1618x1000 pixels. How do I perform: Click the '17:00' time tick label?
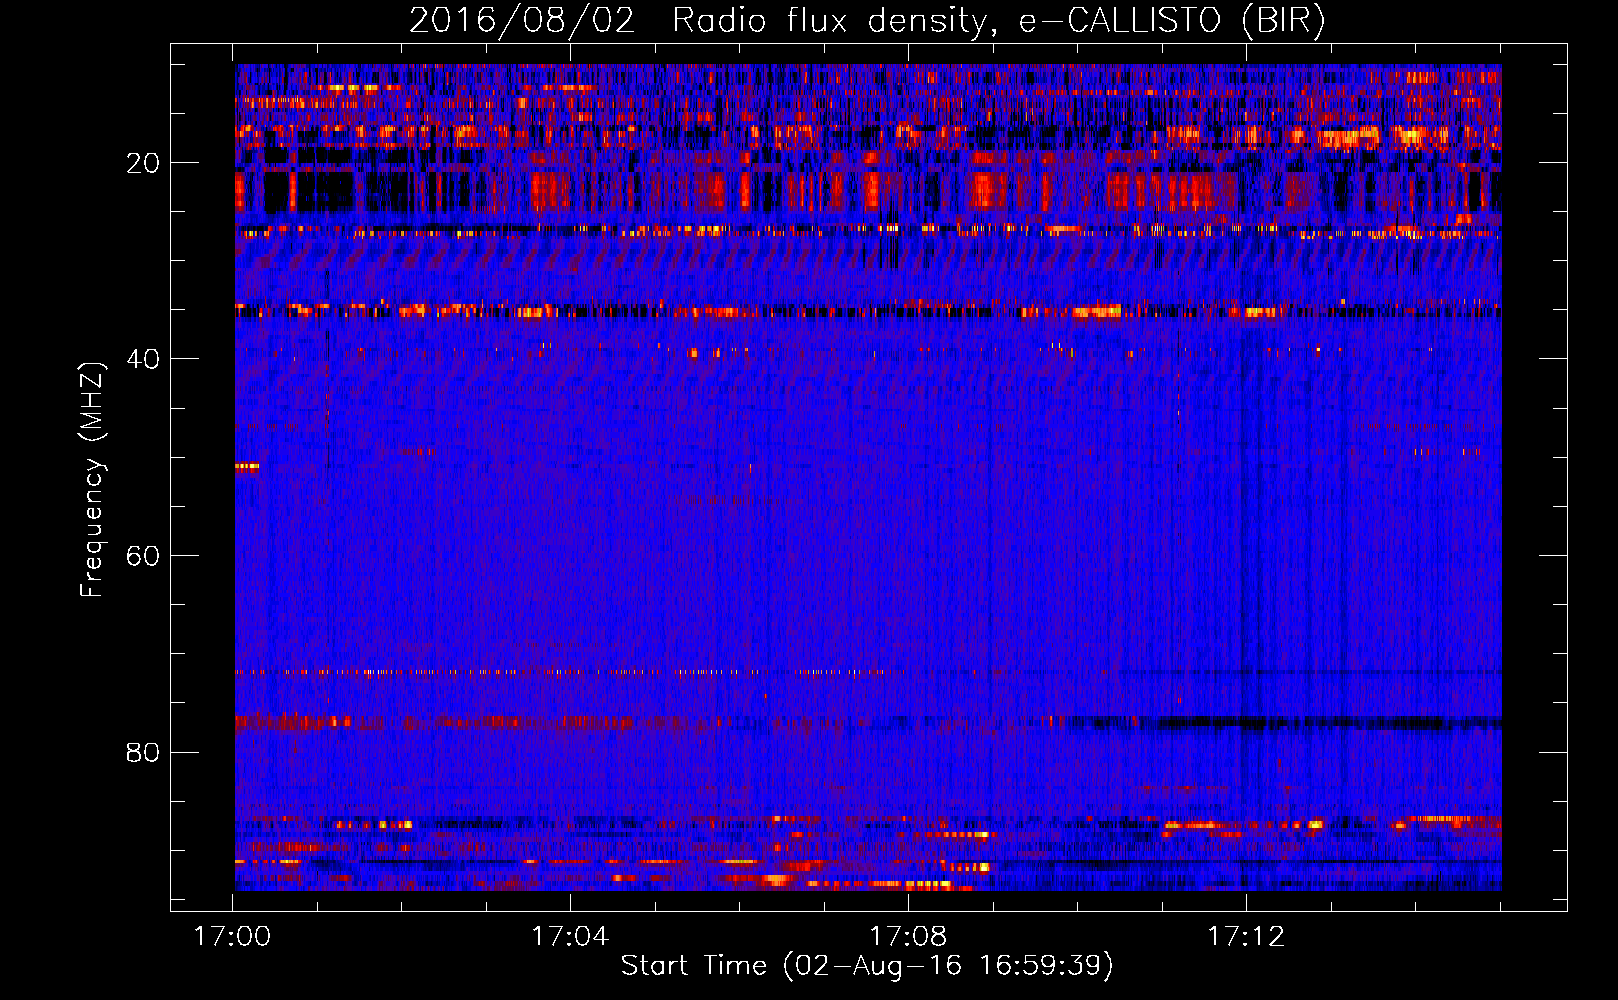233,937
